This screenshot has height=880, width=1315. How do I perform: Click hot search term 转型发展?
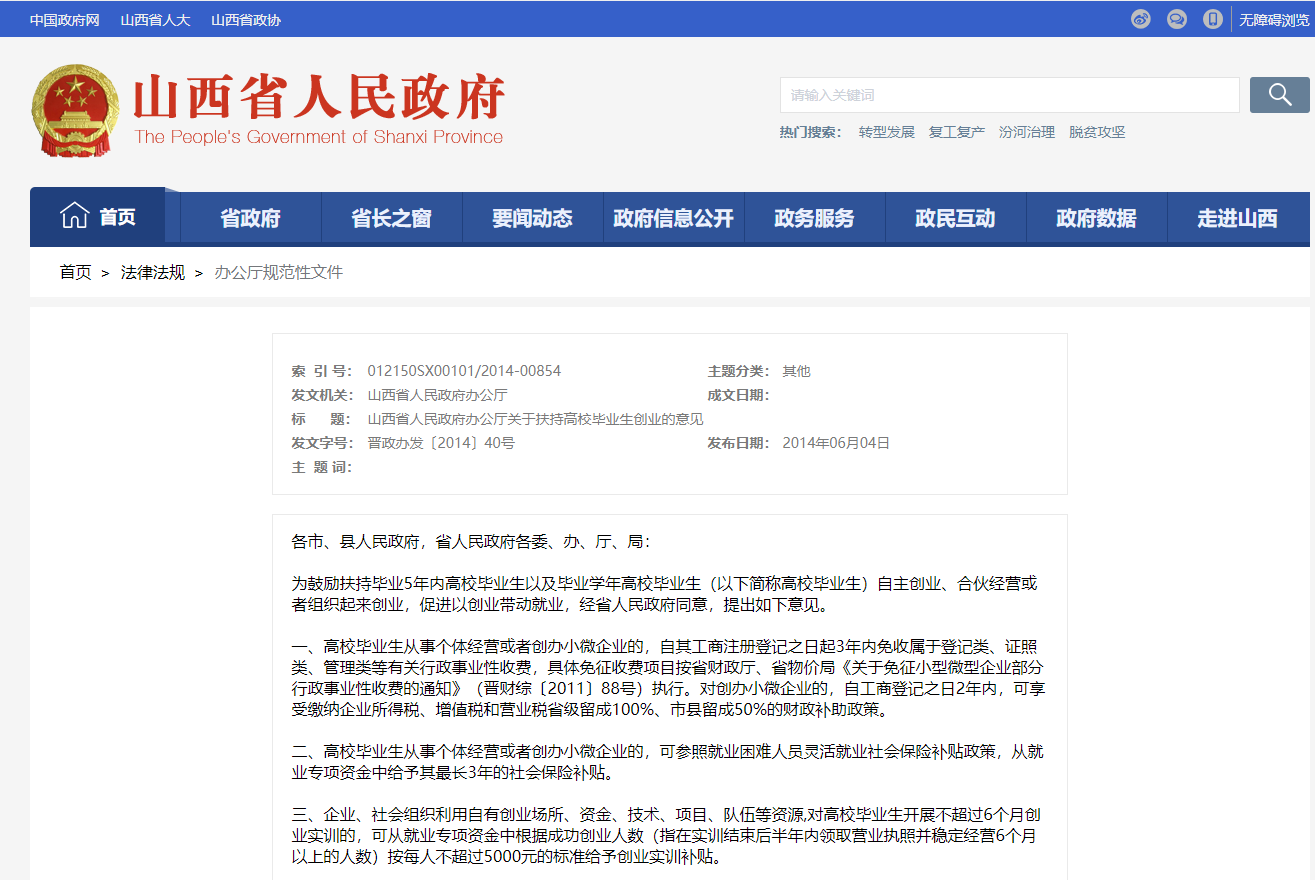click(886, 132)
